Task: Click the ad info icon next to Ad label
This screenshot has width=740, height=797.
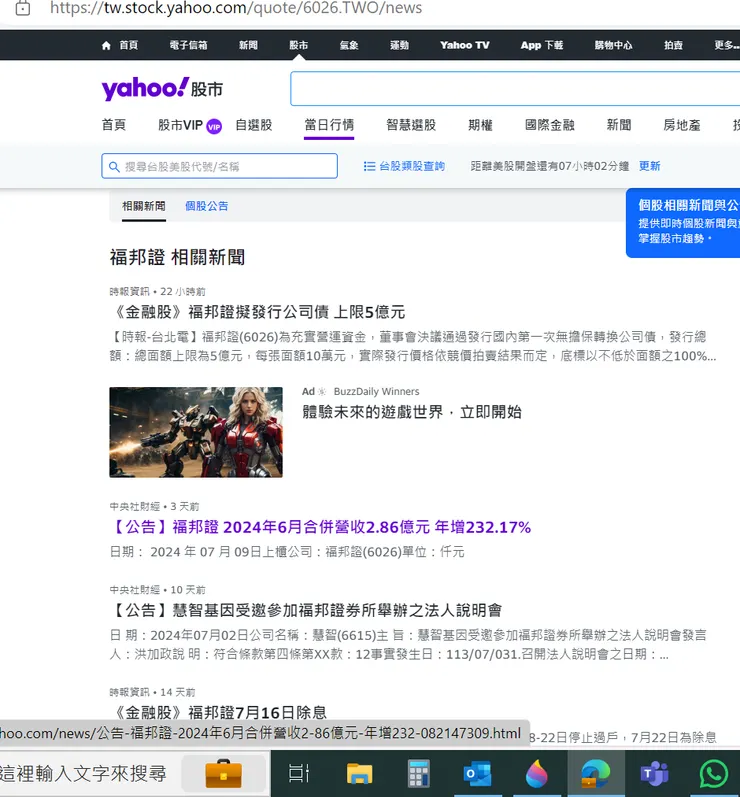Action: (322, 391)
